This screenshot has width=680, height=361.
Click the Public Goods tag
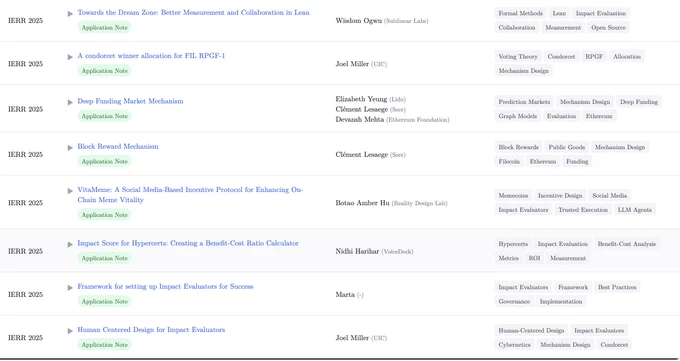[567, 147]
